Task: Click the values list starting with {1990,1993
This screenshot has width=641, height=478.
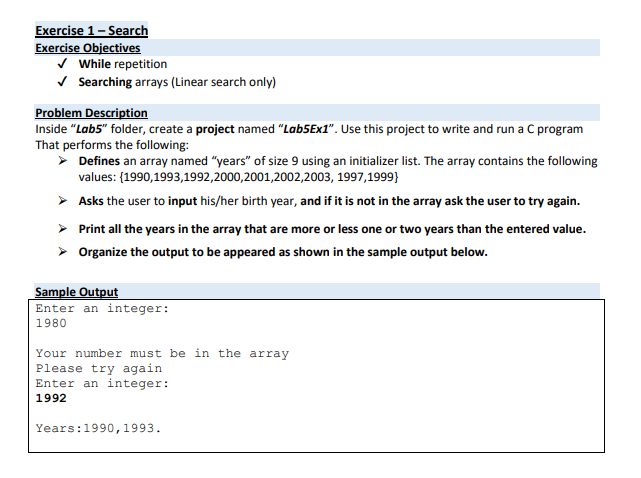Action: click(259, 177)
